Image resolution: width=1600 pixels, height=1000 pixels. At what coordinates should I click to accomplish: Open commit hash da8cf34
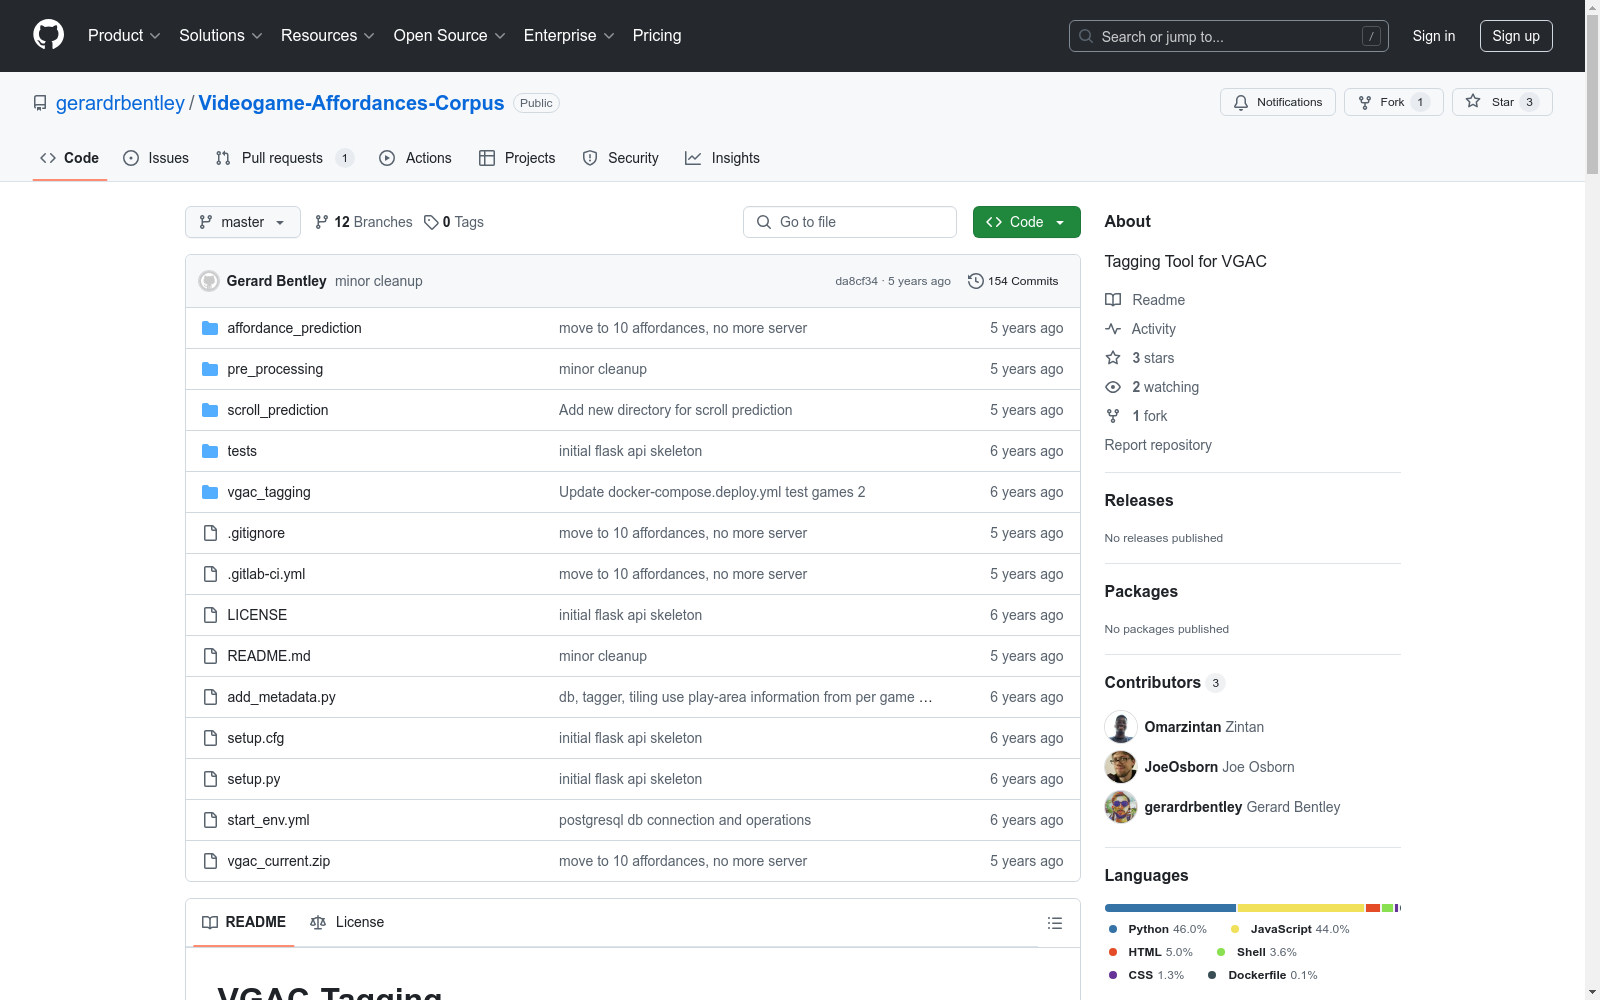point(856,281)
